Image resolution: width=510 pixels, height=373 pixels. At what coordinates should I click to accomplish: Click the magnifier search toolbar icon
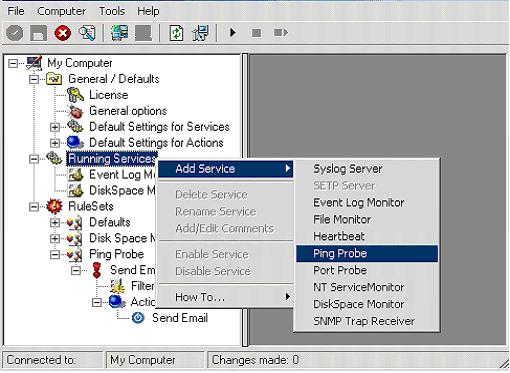[x=87, y=33]
